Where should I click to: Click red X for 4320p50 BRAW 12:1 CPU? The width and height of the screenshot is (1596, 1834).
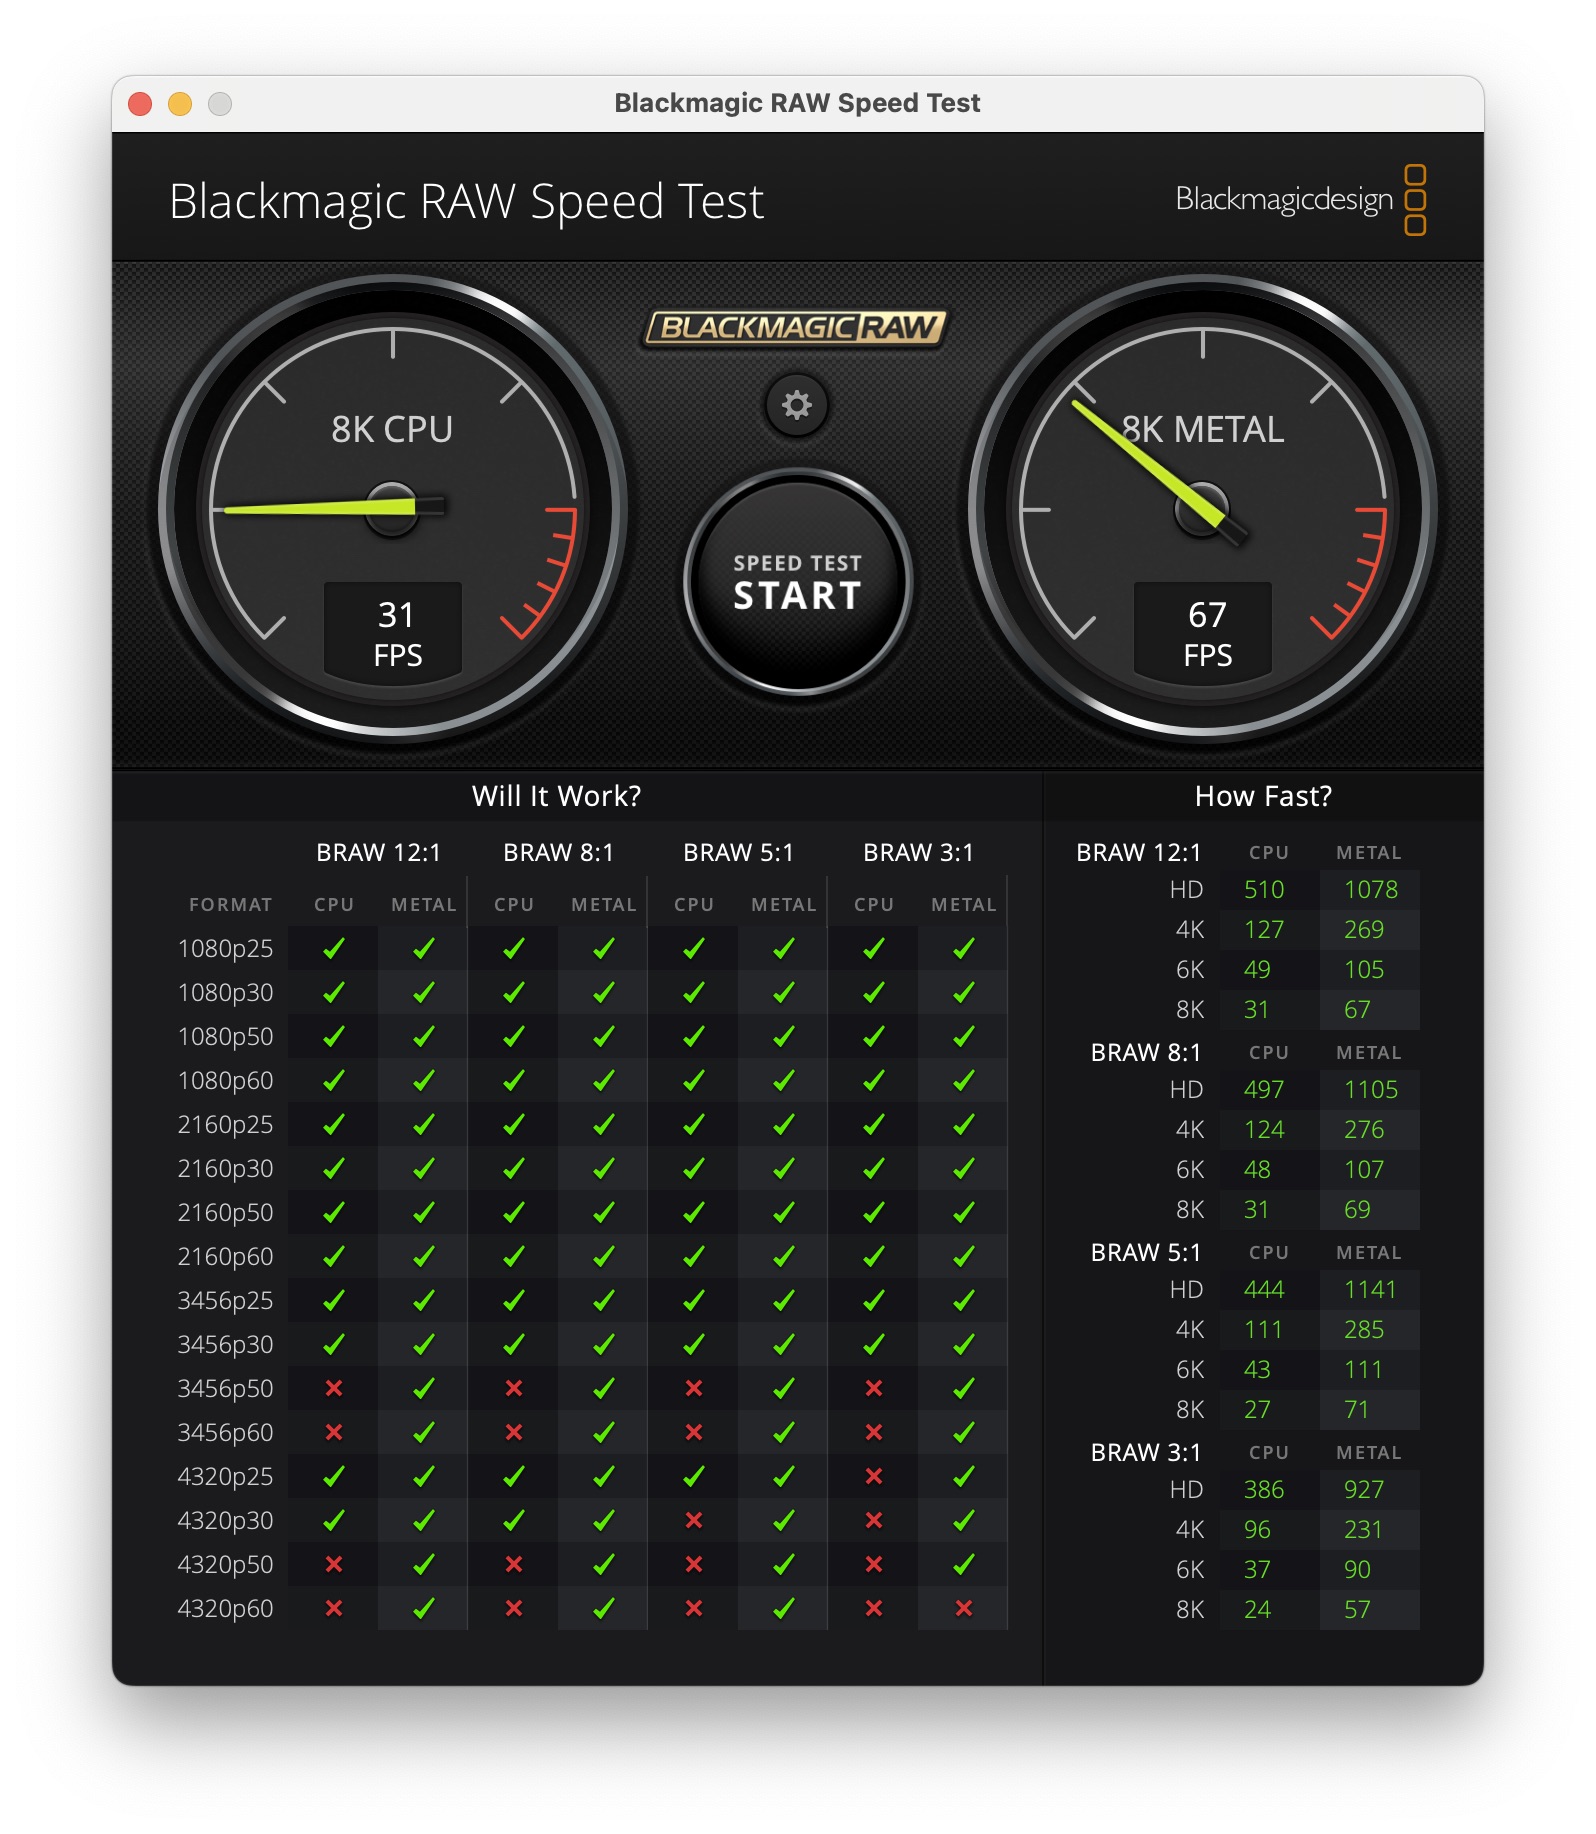coord(334,1564)
